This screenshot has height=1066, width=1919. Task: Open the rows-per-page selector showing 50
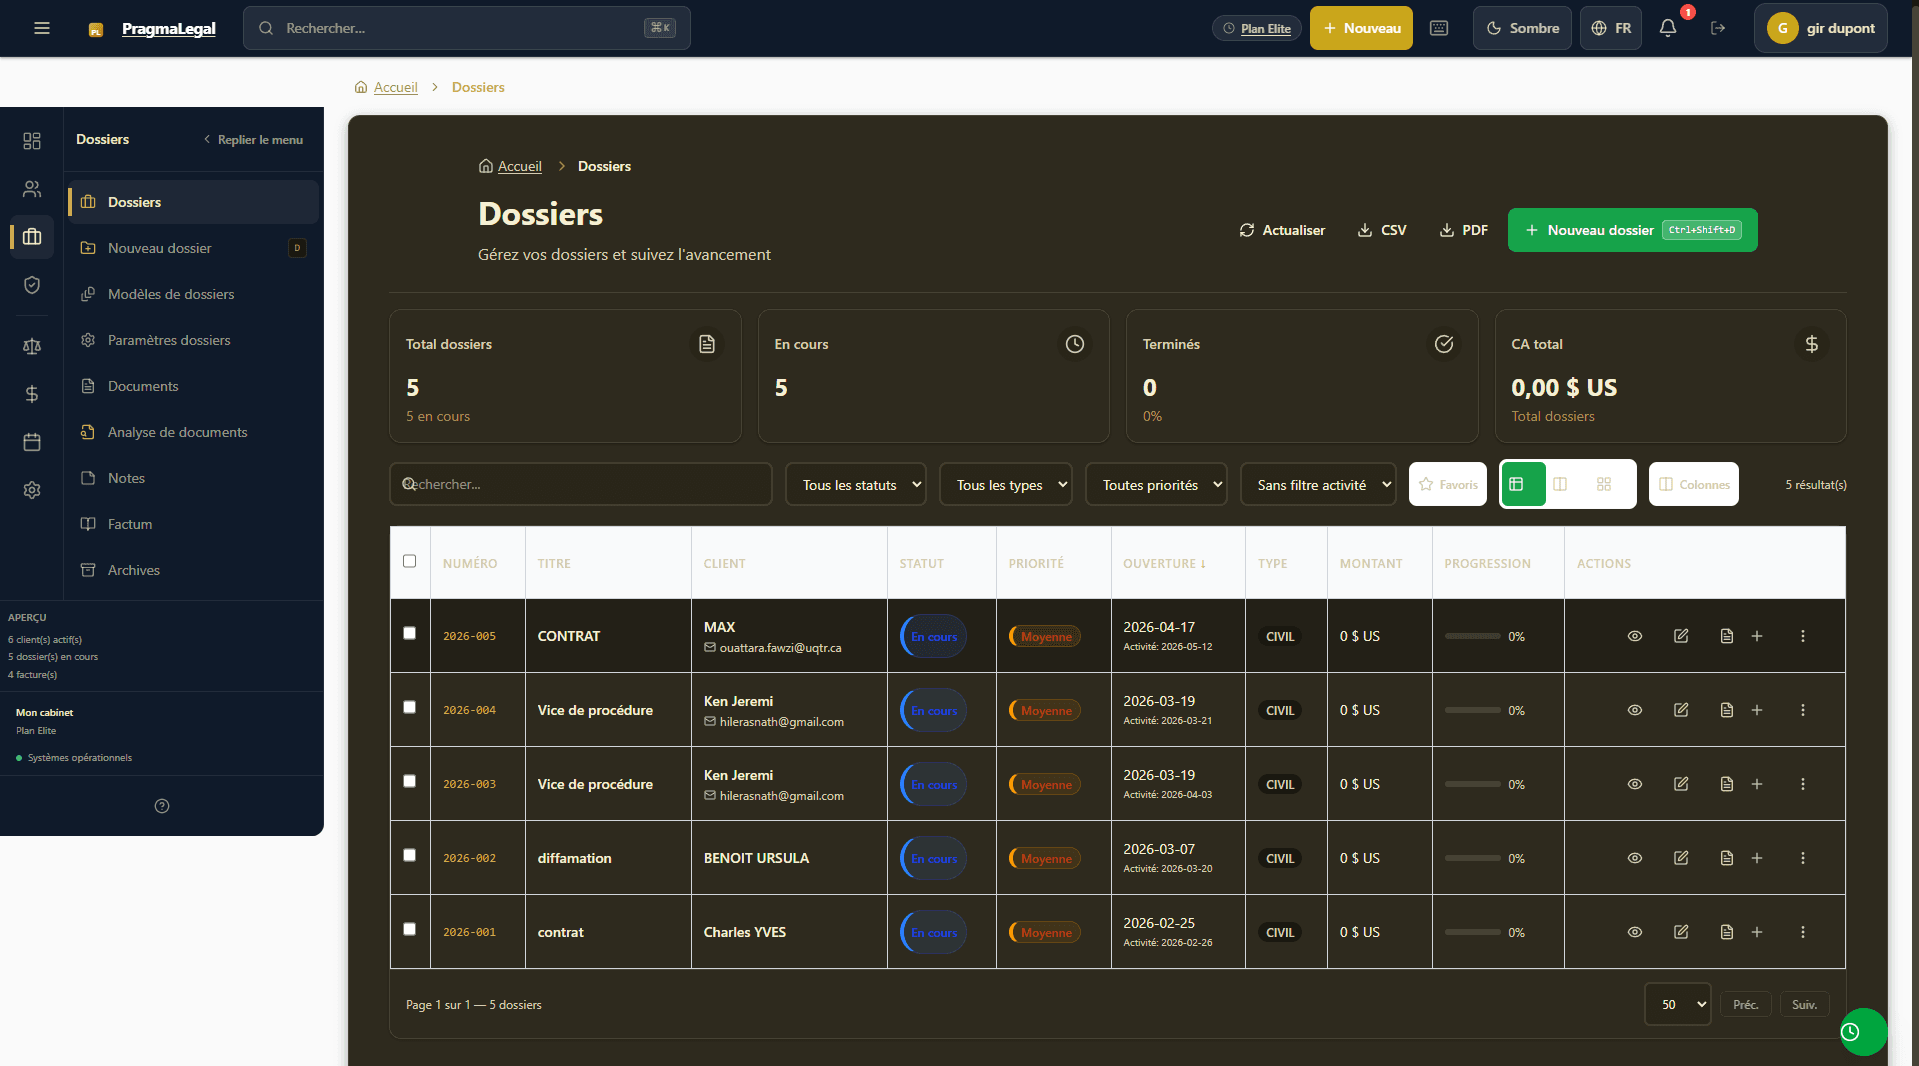[x=1678, y=1004]
